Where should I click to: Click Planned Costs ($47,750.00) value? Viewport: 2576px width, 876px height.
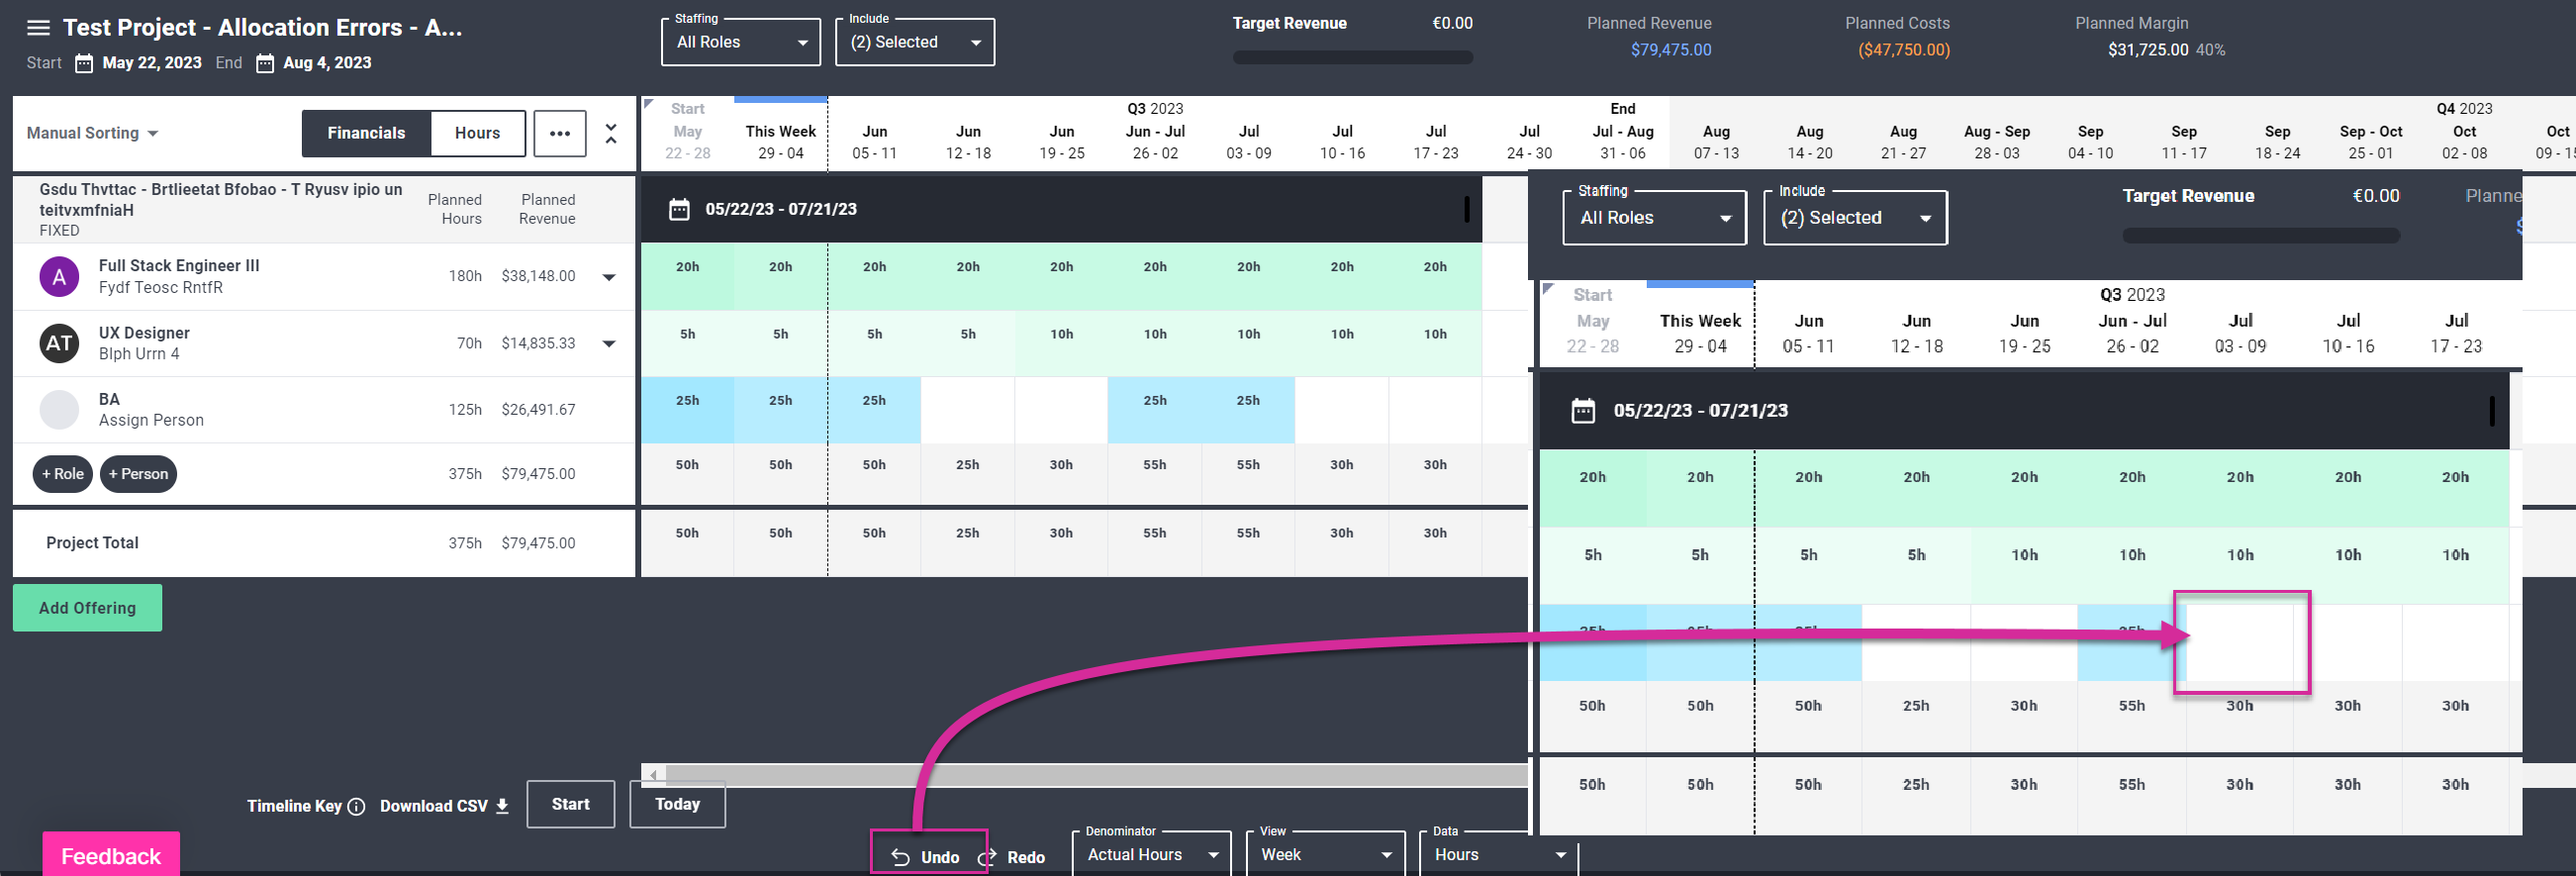(x=1903, y=50)
